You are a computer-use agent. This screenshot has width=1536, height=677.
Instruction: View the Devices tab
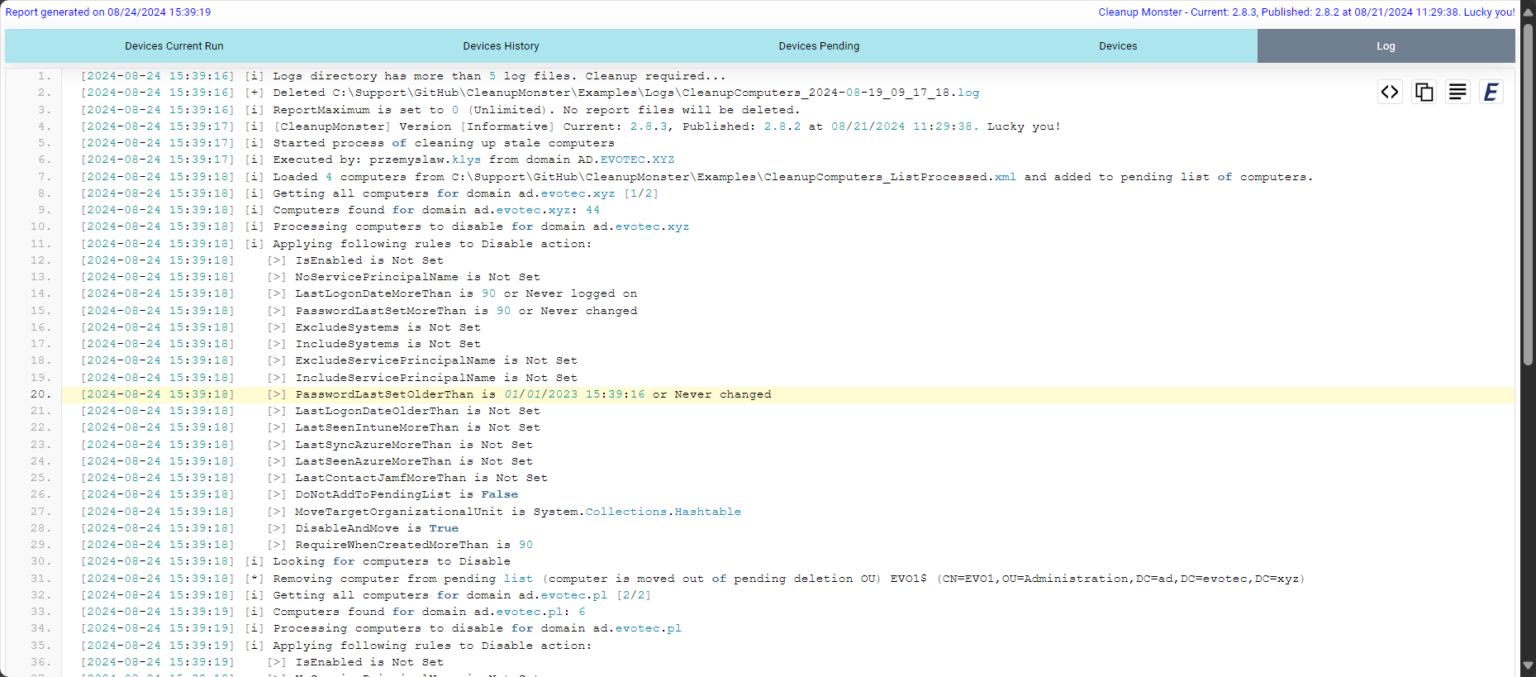[1117, 45]
